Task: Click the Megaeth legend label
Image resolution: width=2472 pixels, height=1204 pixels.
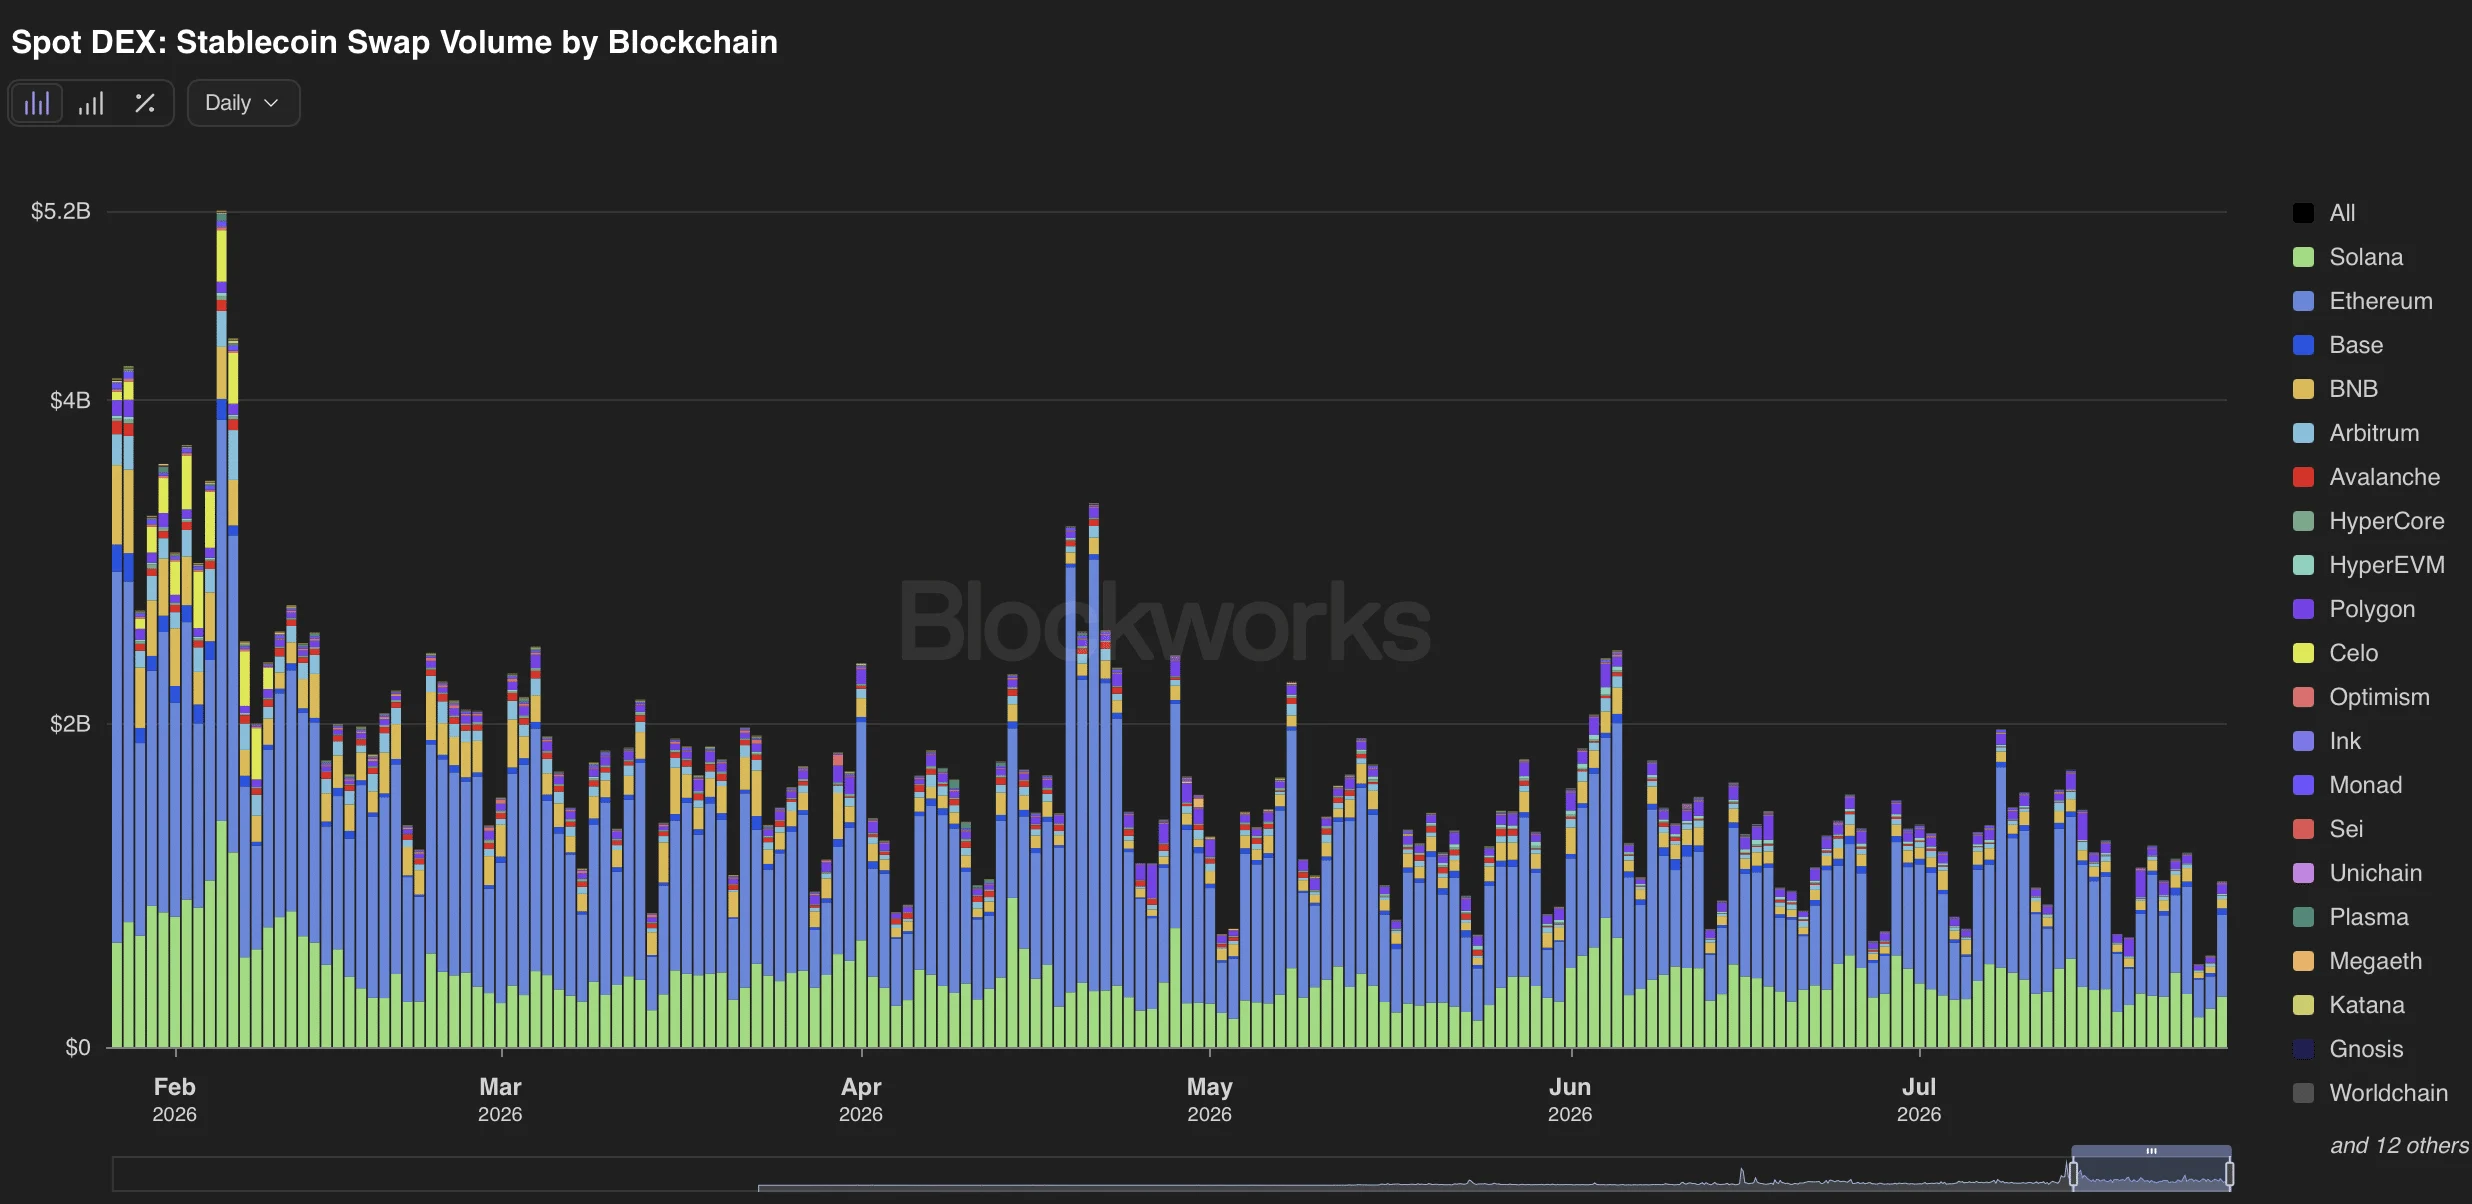Action: point(2375,961)
